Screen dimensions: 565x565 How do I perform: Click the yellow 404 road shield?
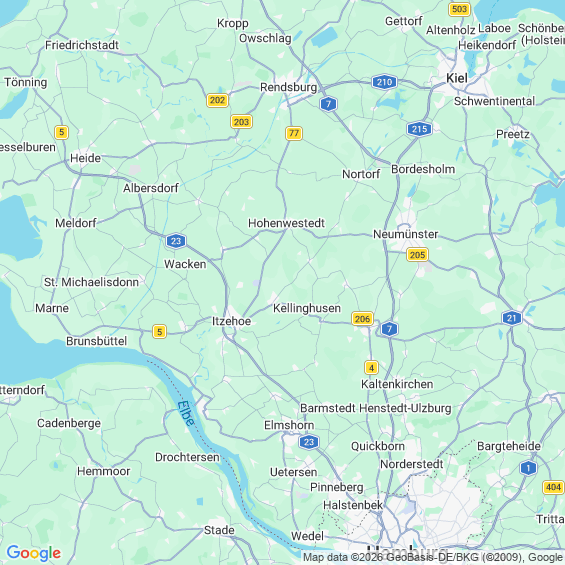click(553, 487)
